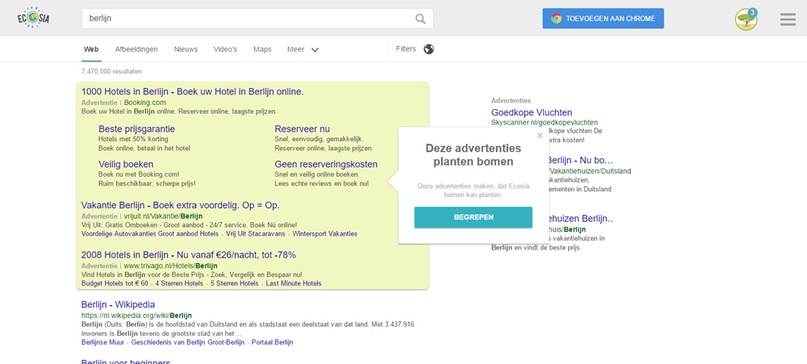Open the hamburger menu
807x364 pixels.
point(787,19)
